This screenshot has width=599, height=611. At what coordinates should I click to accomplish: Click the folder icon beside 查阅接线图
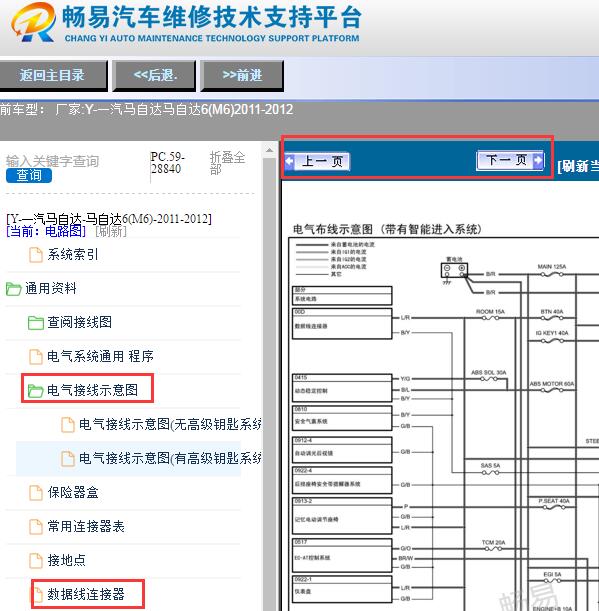(x=35, y=323)
